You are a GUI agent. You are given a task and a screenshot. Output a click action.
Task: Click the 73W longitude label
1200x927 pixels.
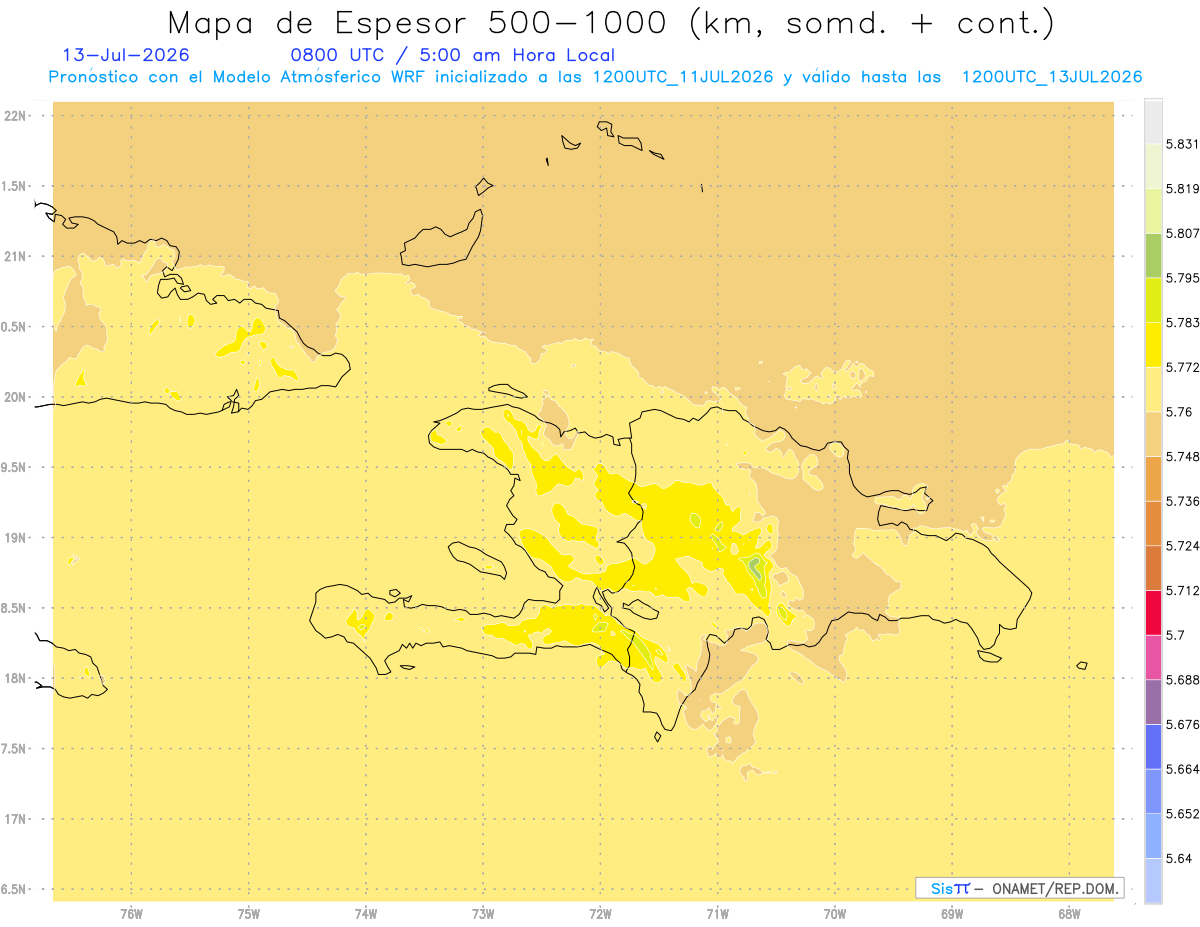(483, 914)
